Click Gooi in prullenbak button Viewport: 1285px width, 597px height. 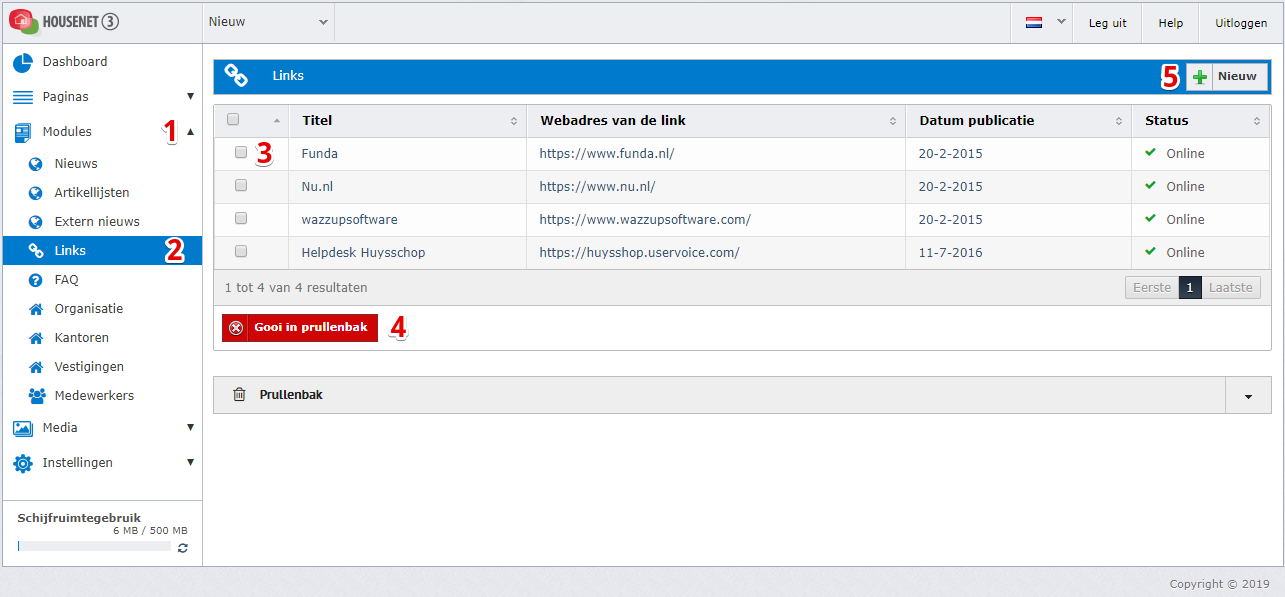300,328
